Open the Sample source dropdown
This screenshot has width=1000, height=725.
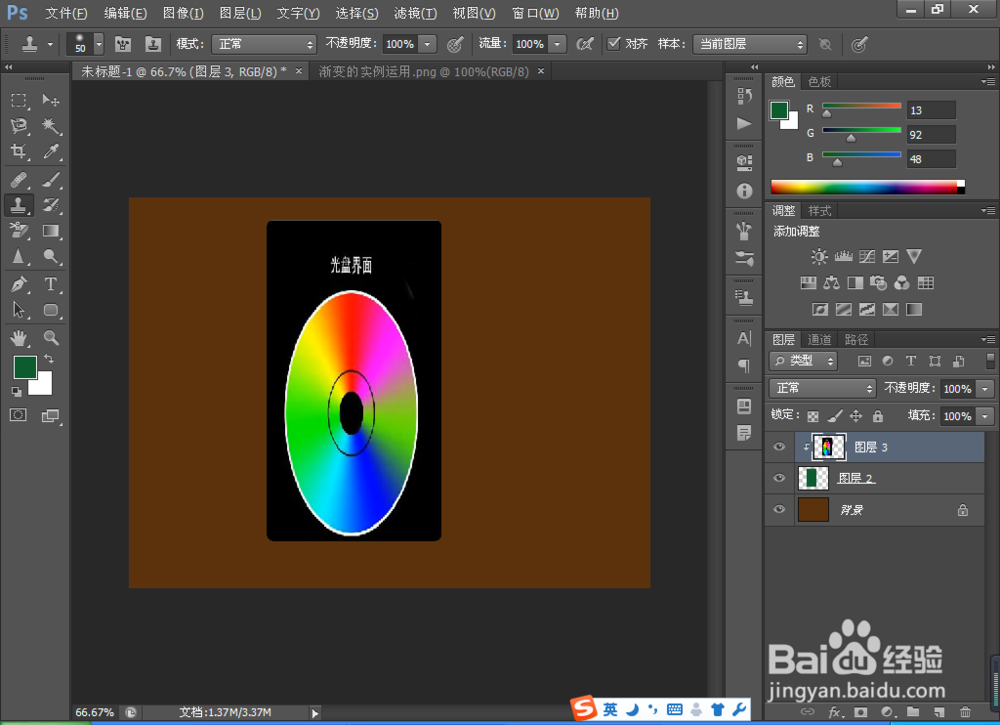tap(749, 44)
